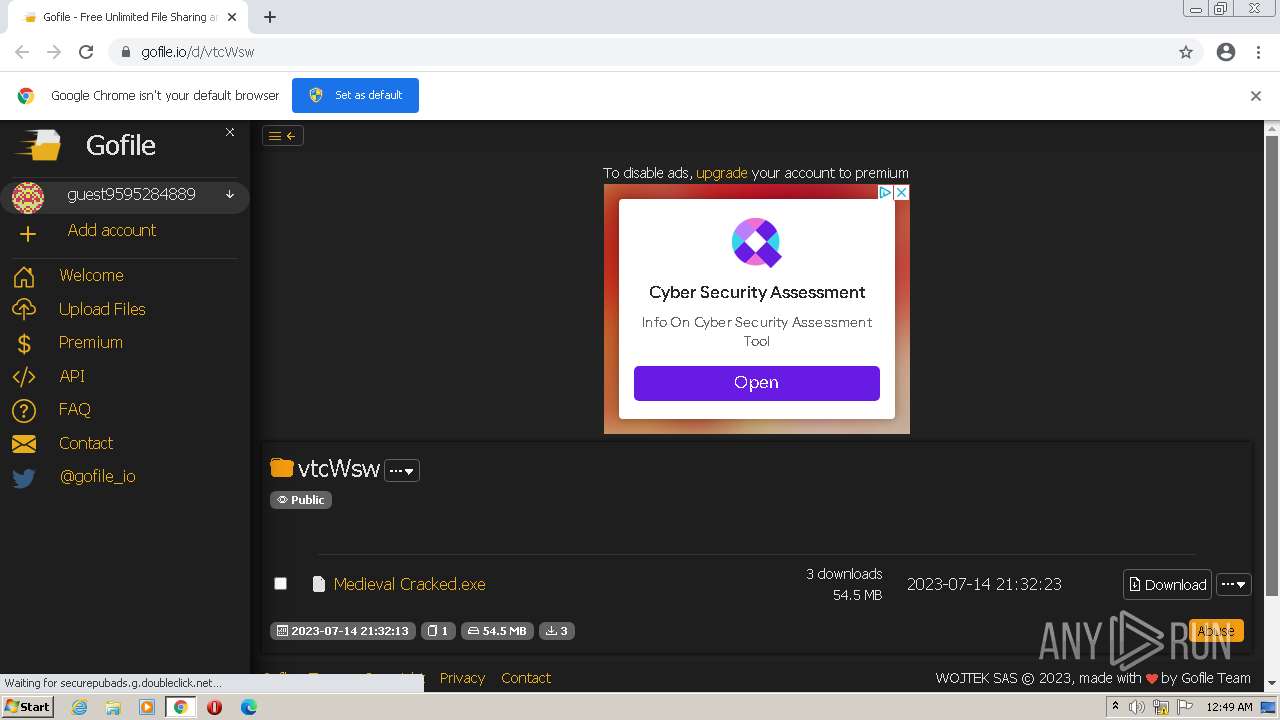Go back to the previous page
Image resolution: width=1280 pixels, height=720 pixels.
(22, 52)
